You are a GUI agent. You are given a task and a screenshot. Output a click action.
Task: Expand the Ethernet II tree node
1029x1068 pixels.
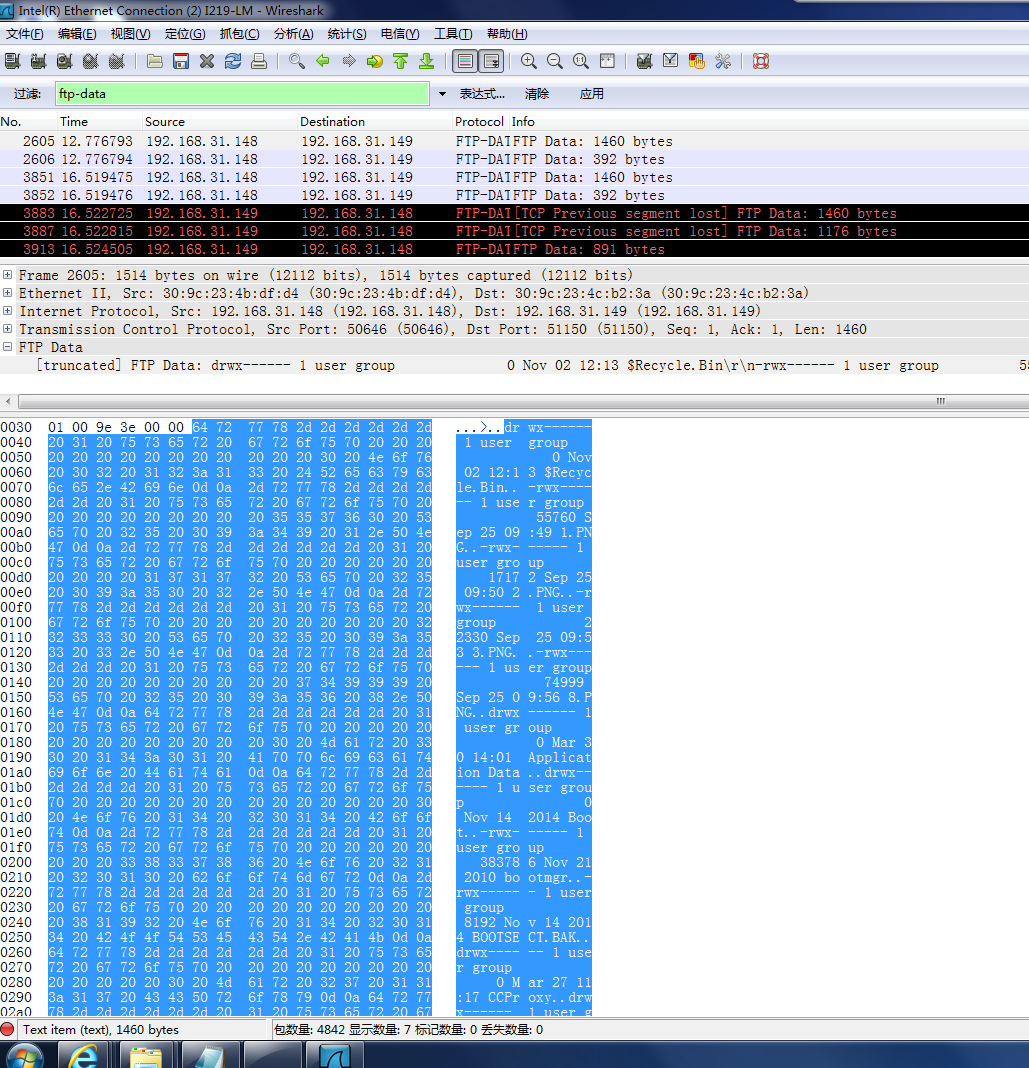(7, 292)
